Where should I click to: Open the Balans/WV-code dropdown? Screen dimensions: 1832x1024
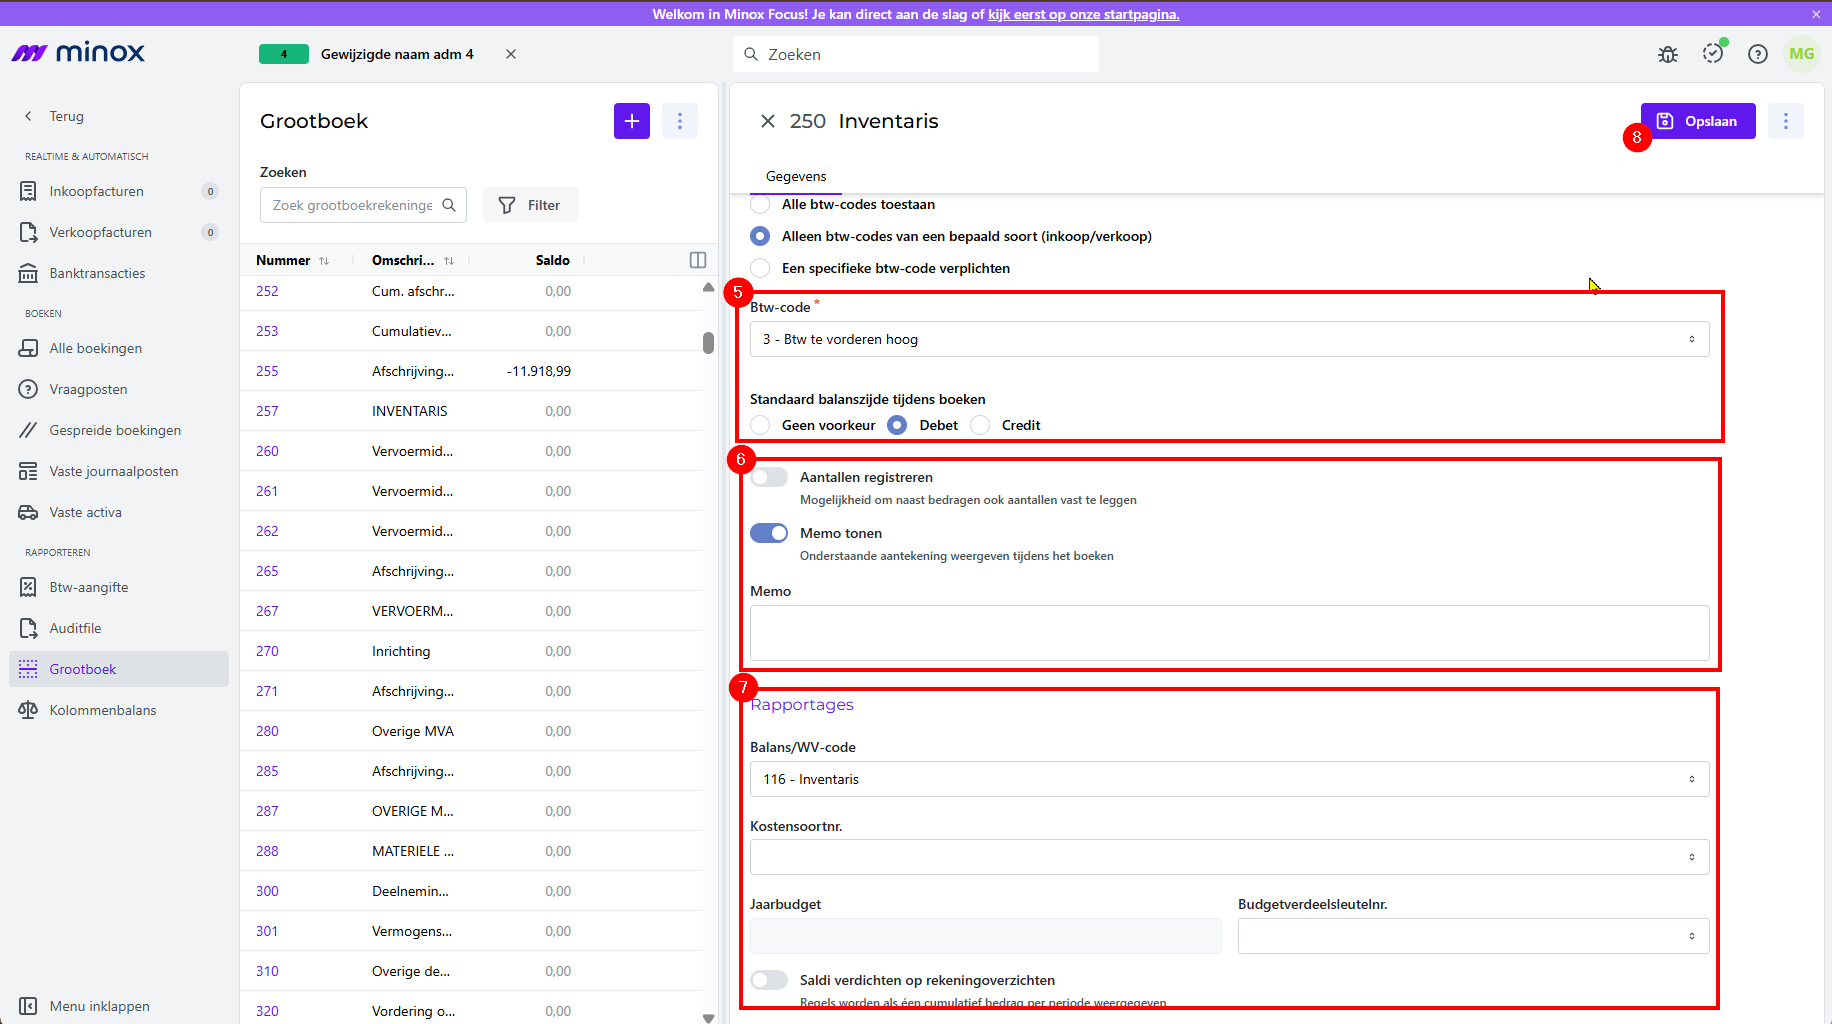[1229, 779]
